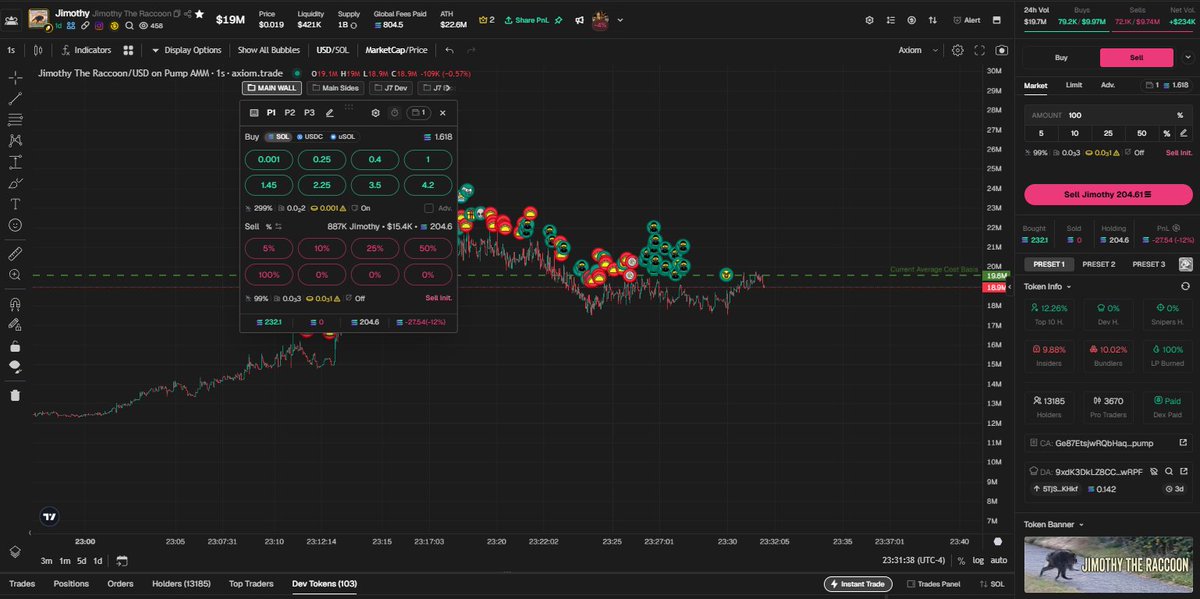Screen dimensions: 1200x599
Task: Undo the last chart action
Action: 449,50
